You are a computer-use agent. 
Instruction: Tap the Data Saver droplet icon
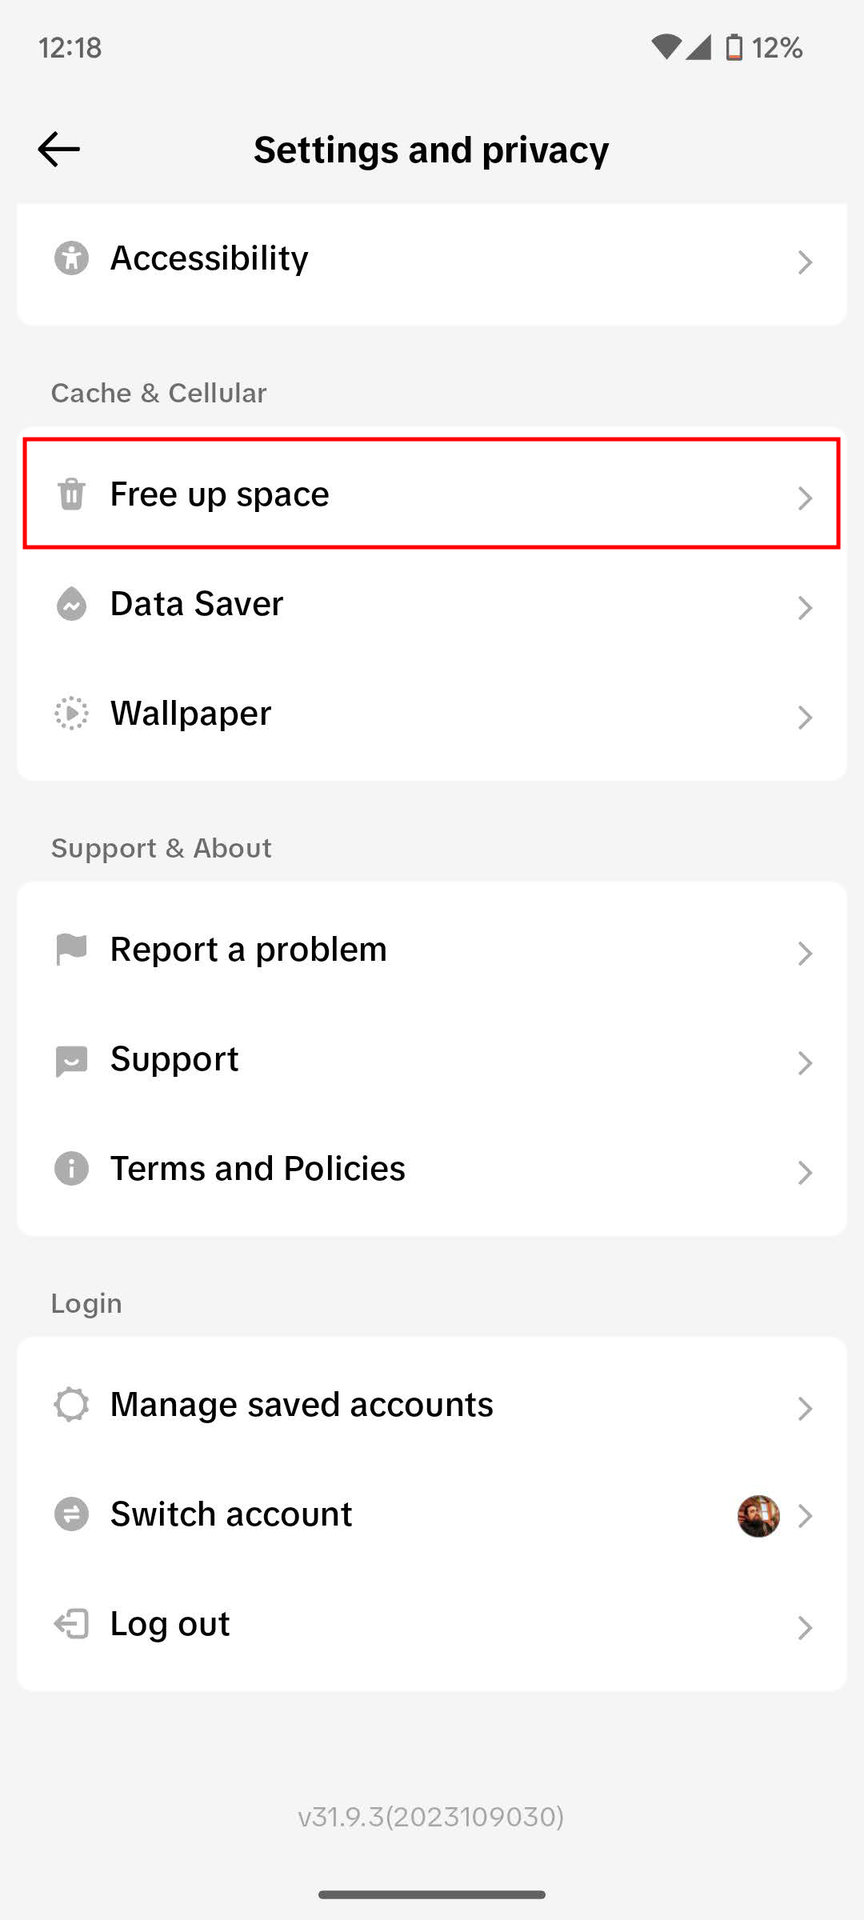(71, 604)
